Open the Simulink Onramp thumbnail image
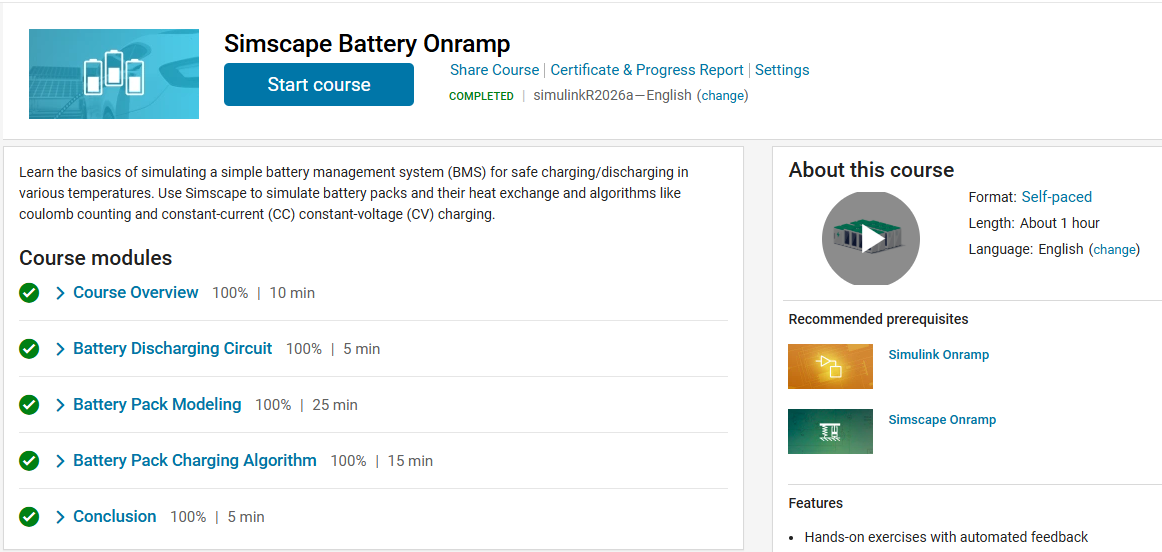 pyautogui.click(x=830, y=366)
